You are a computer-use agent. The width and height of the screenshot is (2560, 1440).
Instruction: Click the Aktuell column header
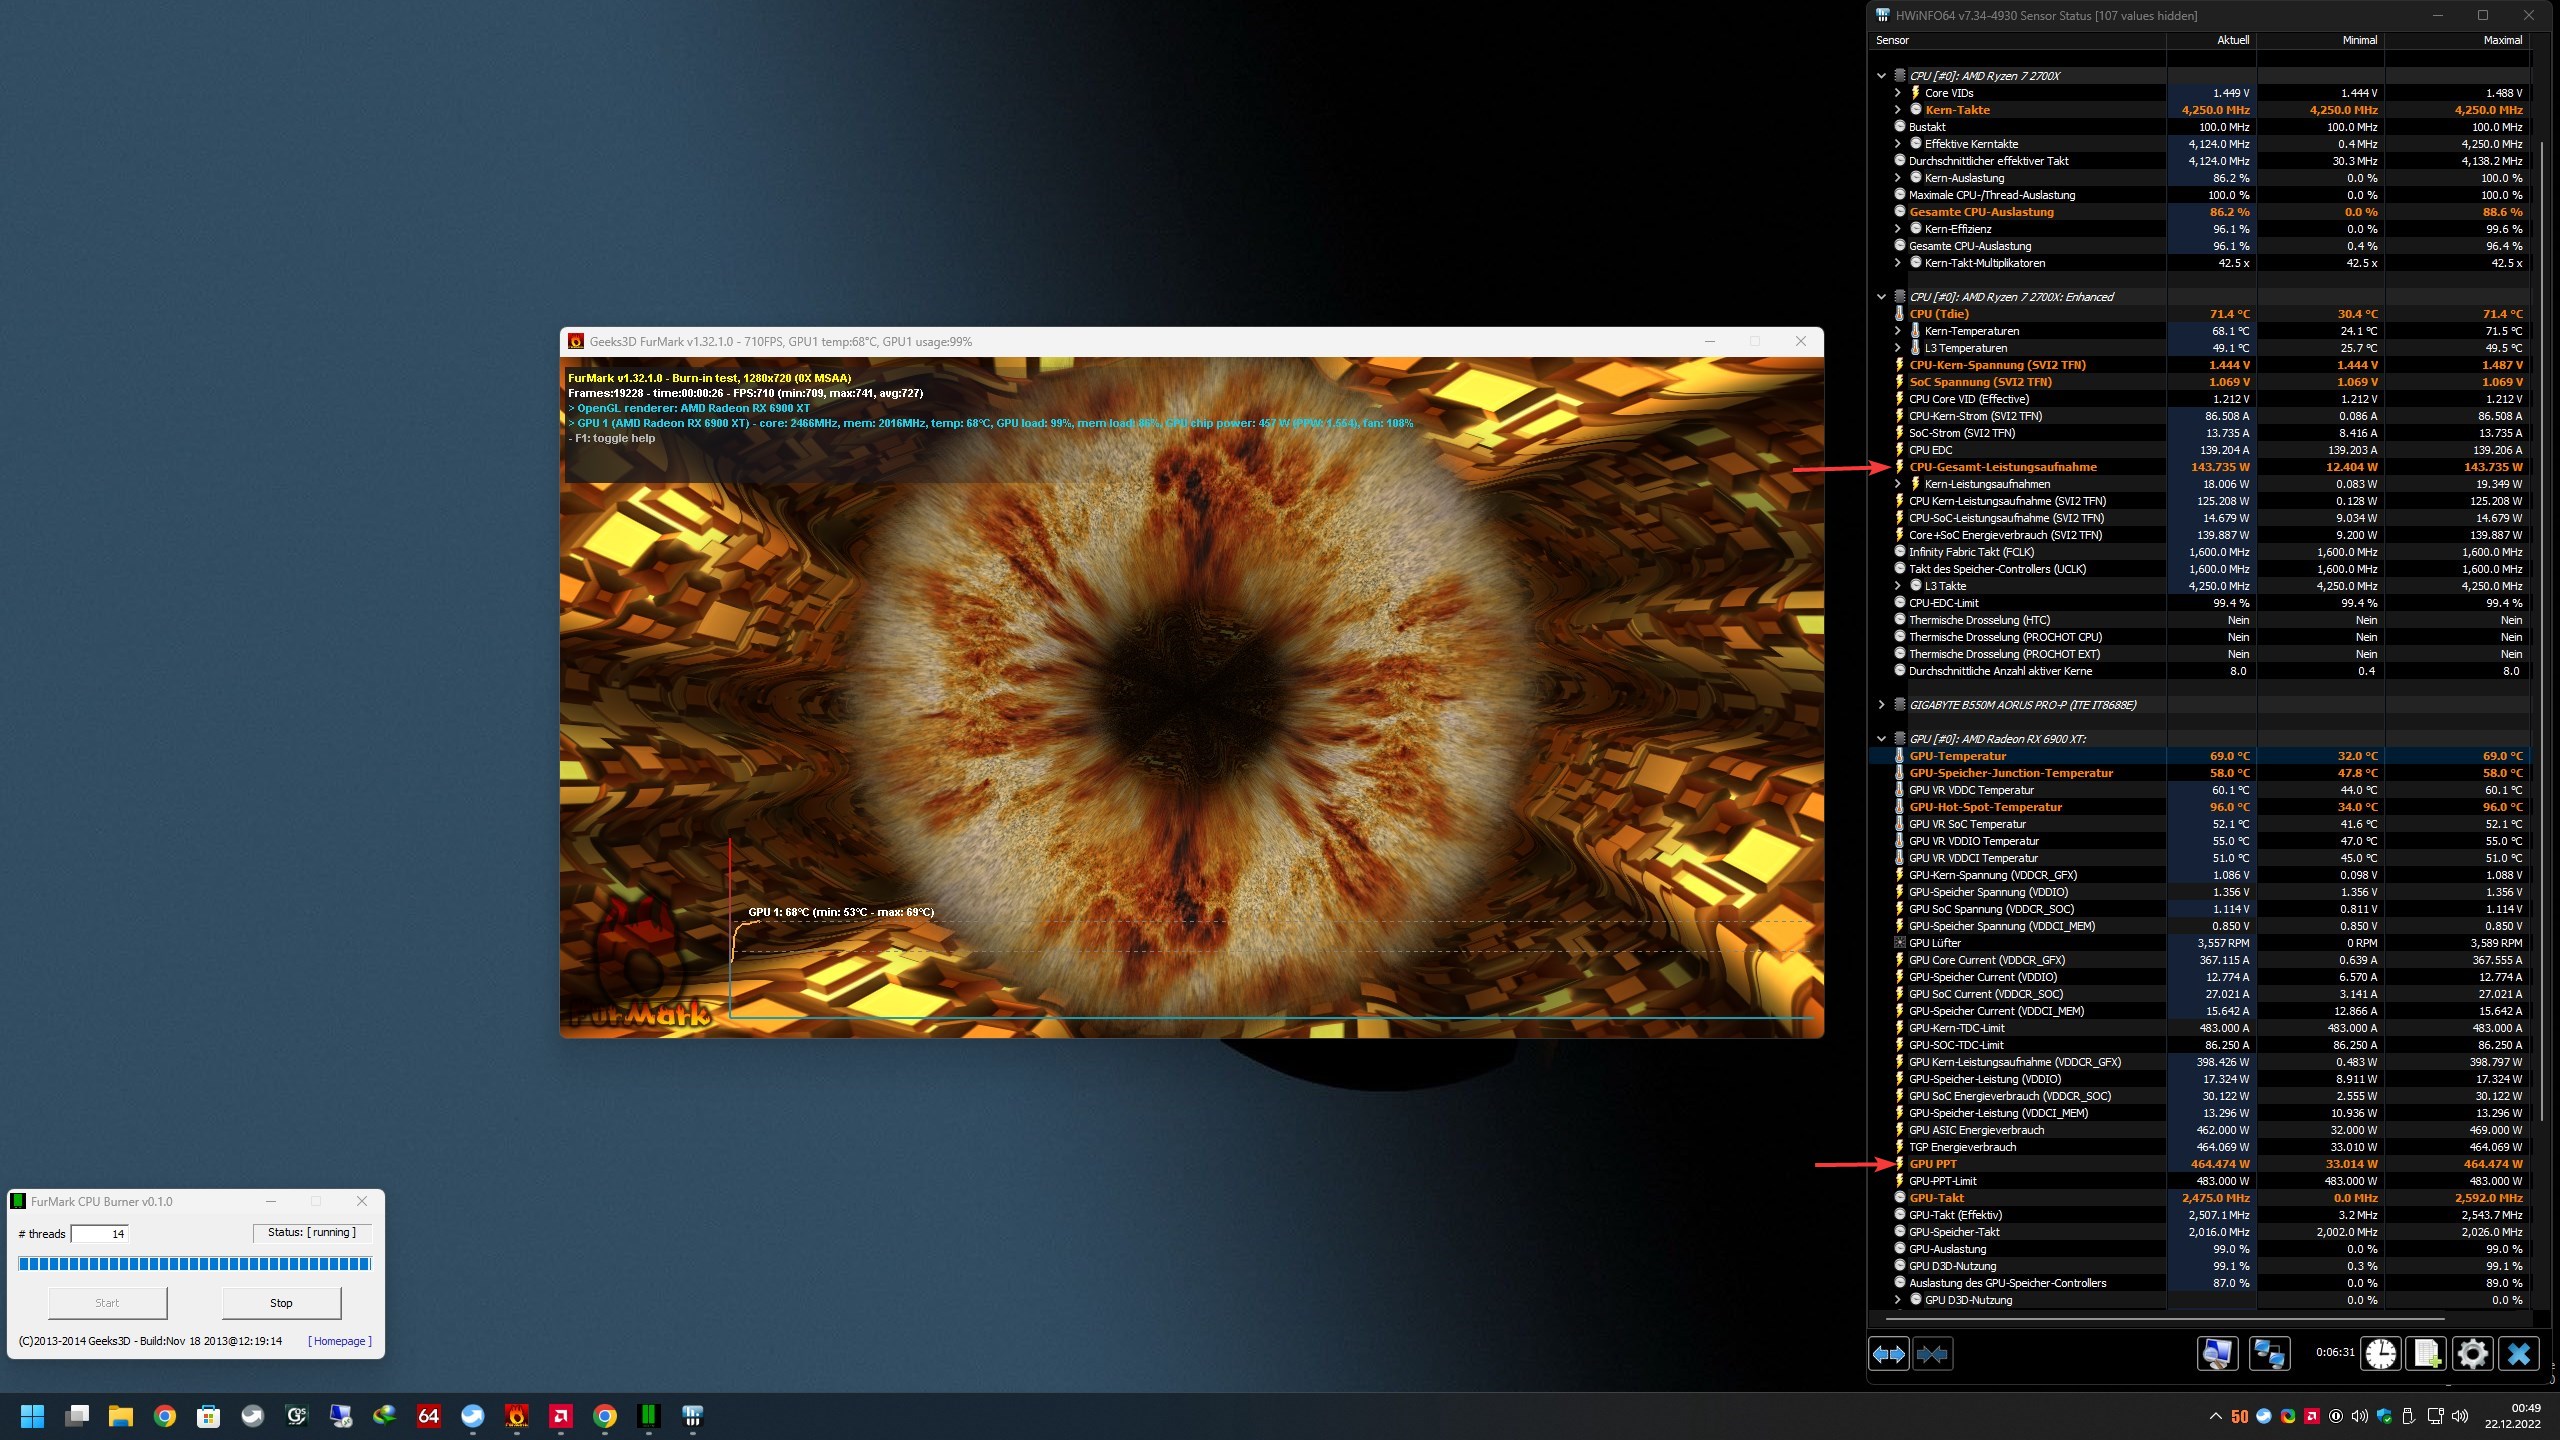click(2232, 40)
